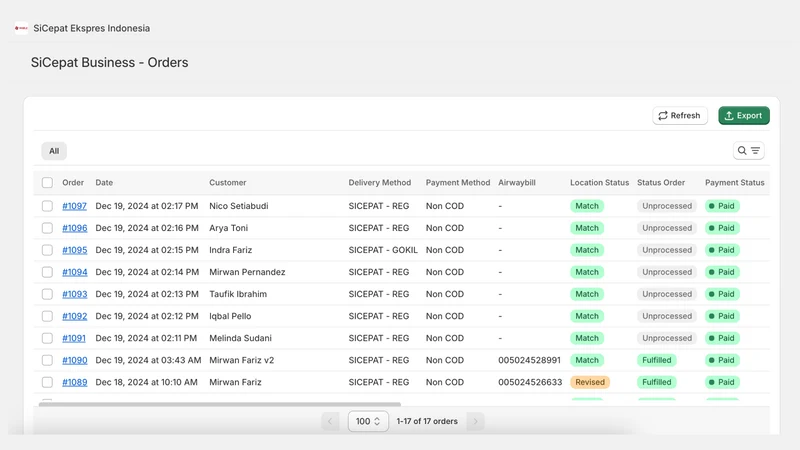Open order #1090 link

(x=74, y=360)
